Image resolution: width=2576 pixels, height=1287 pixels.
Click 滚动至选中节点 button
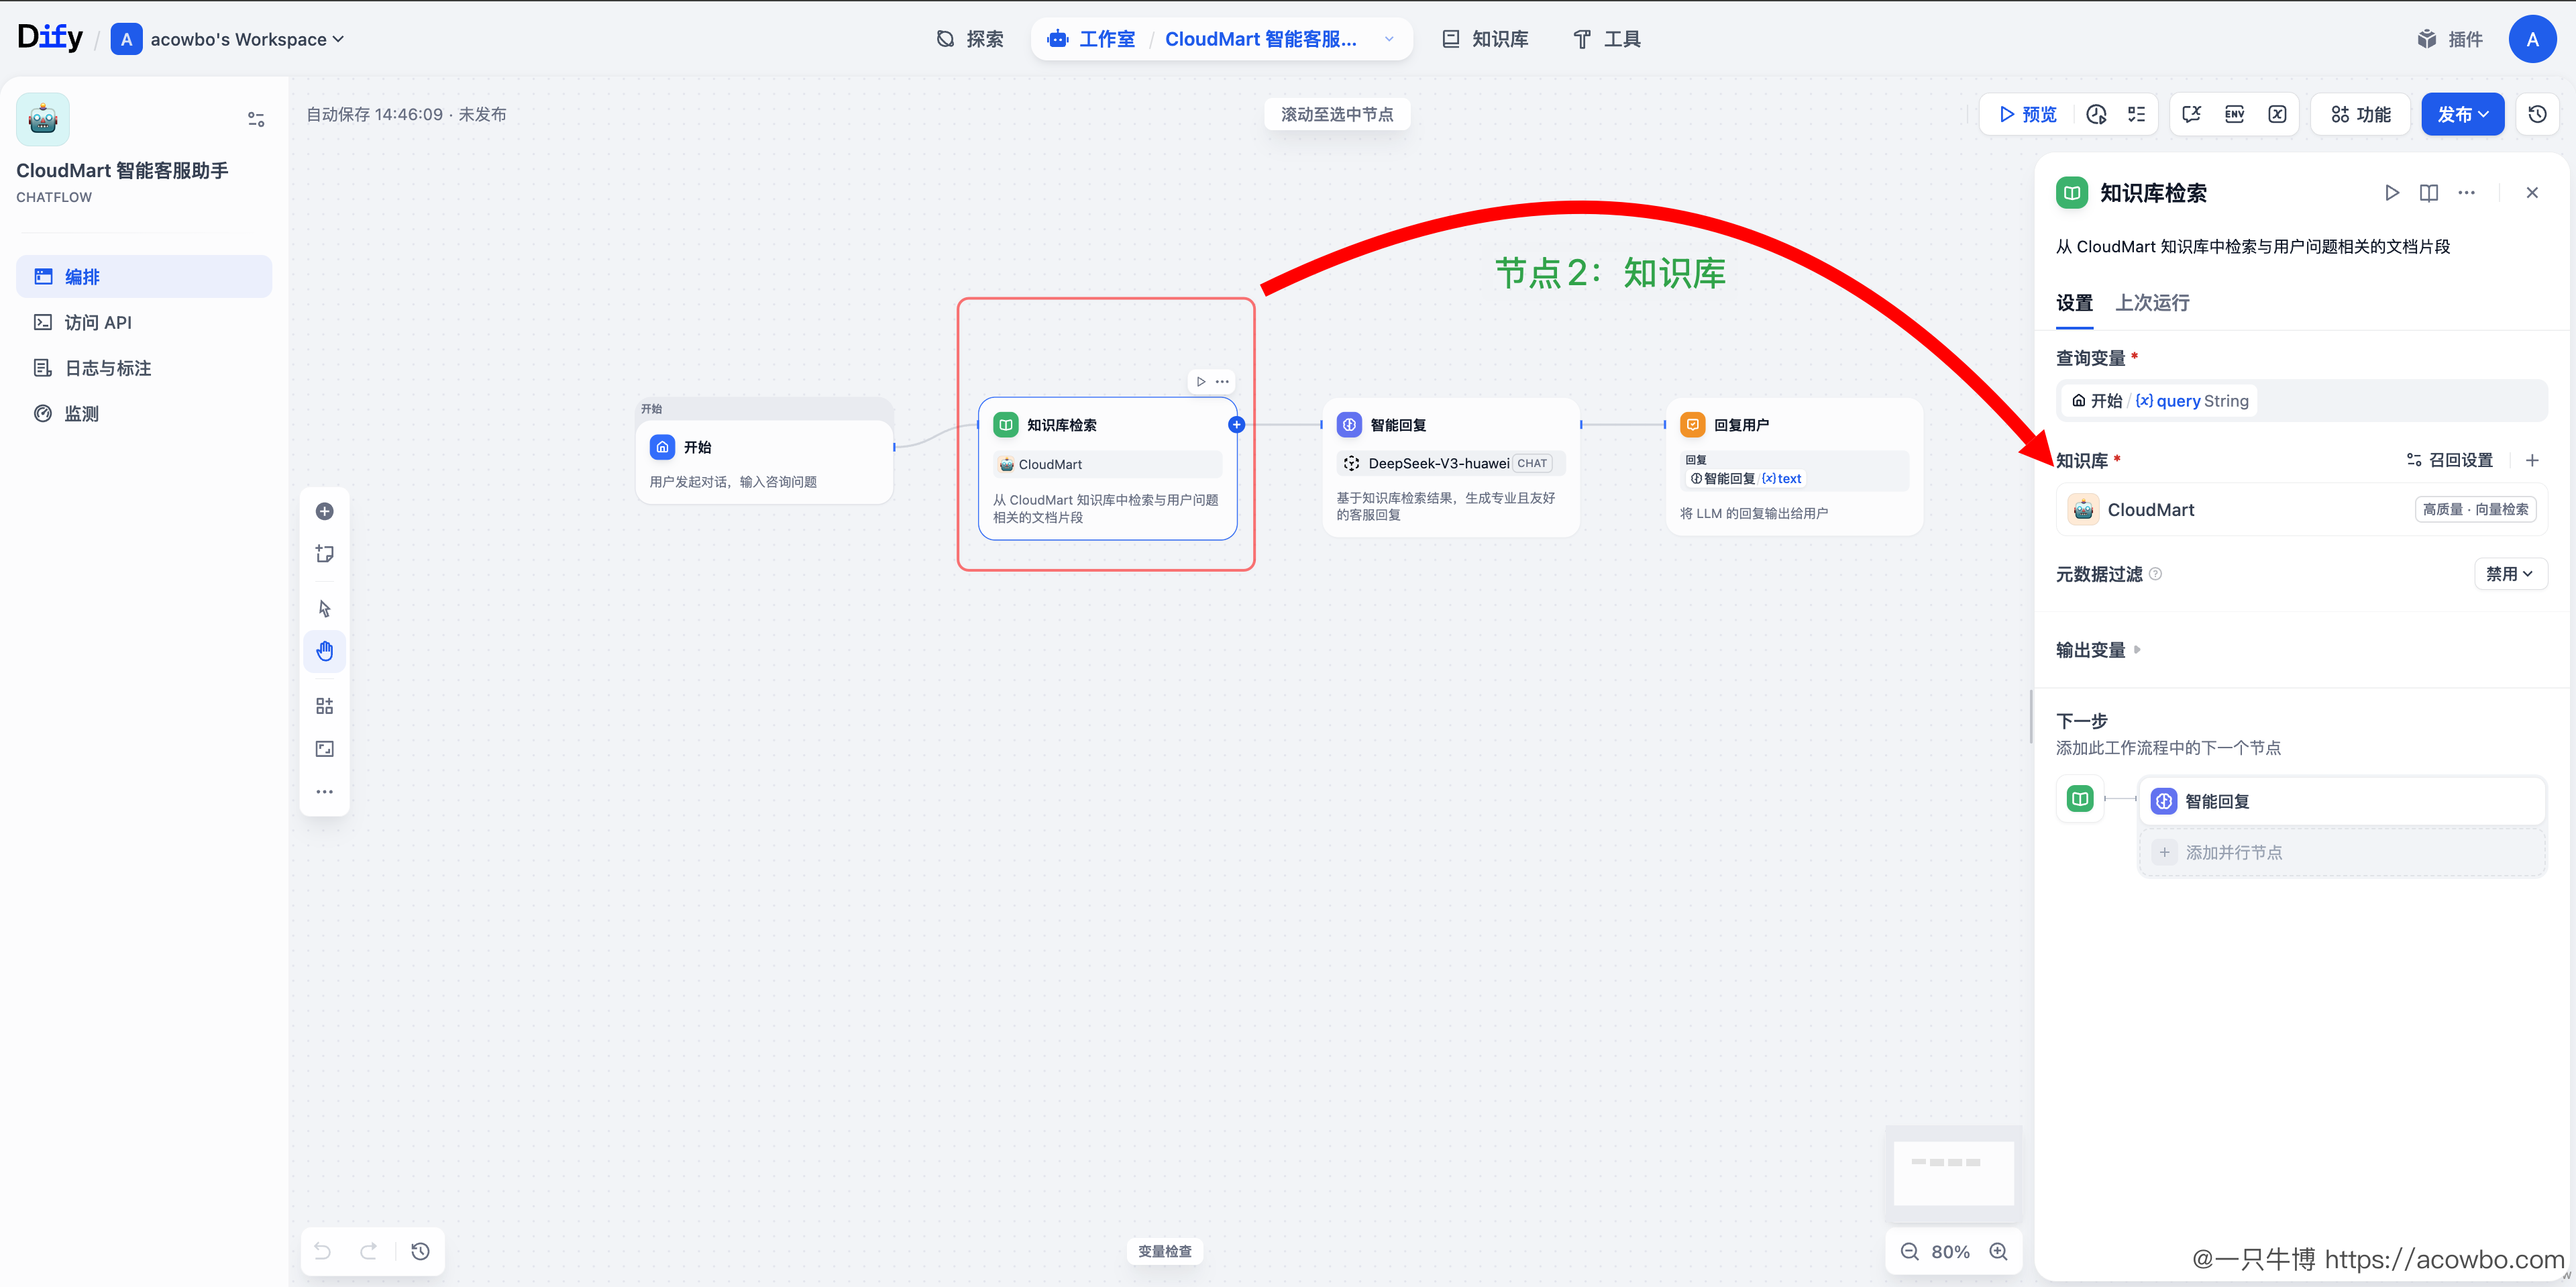click(x=1337, y=114)
